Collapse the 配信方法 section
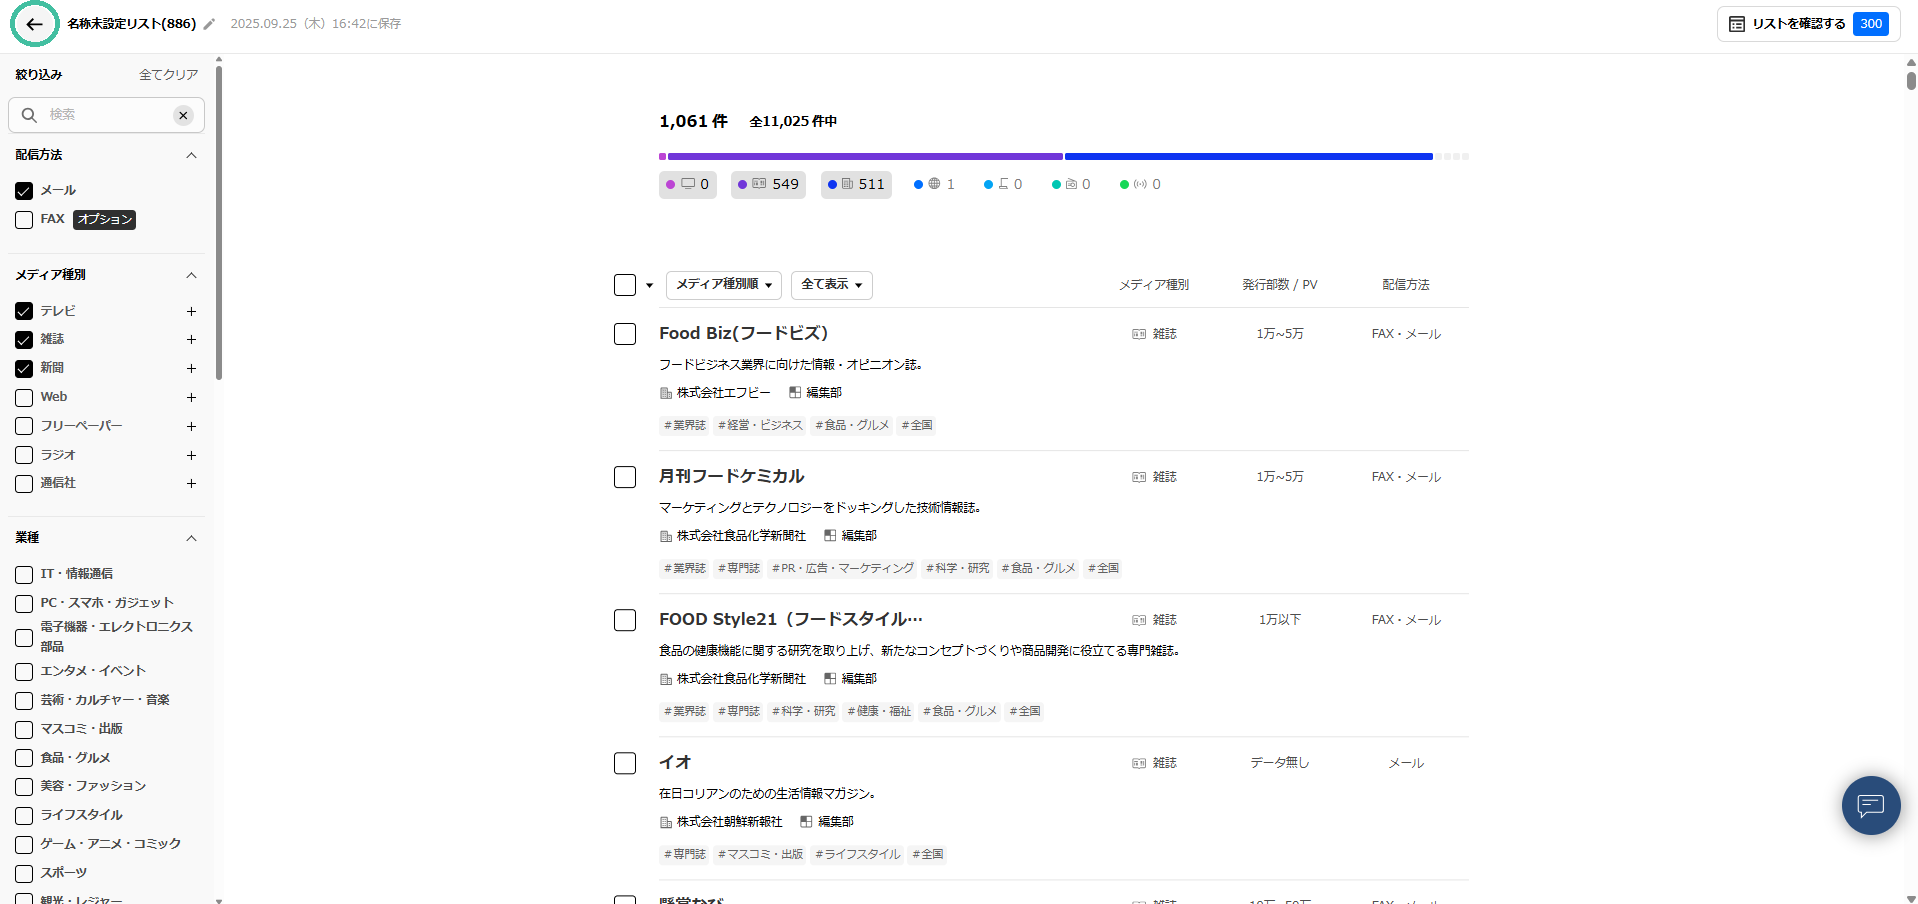Screen dimensions: 1918x904 [x=191, y=155]
